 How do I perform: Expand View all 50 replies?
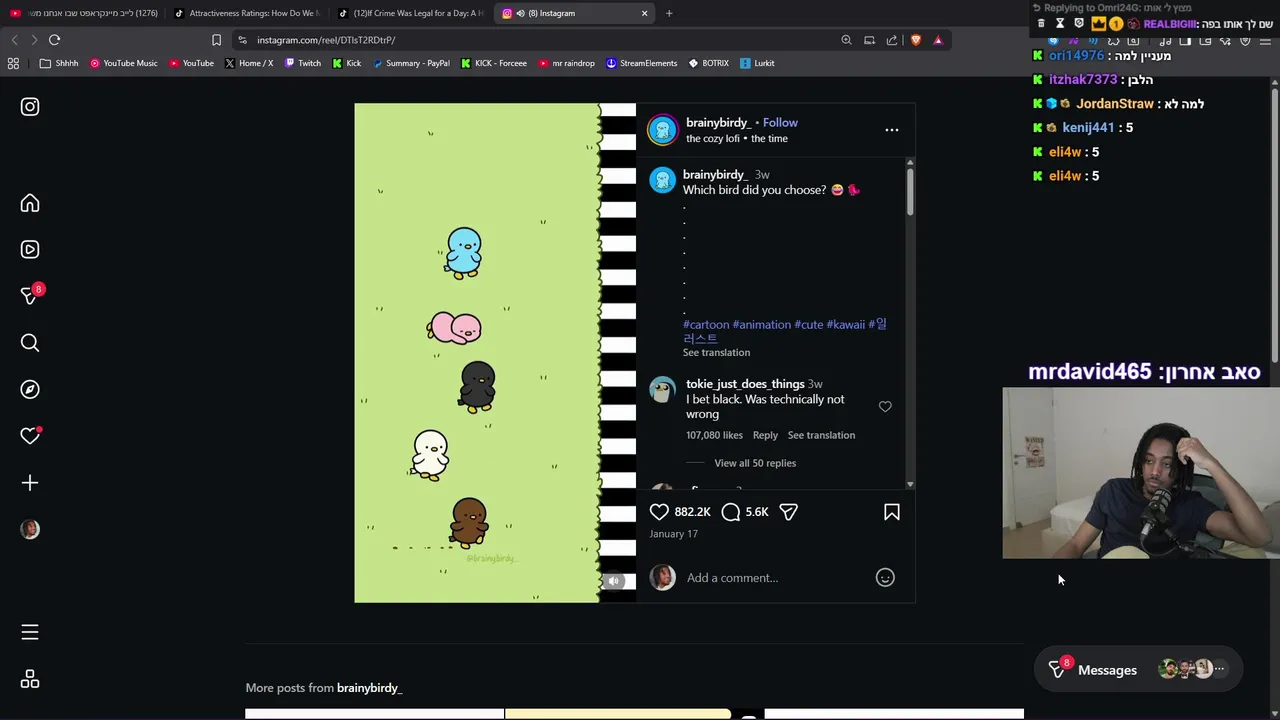tap(755, 463)
